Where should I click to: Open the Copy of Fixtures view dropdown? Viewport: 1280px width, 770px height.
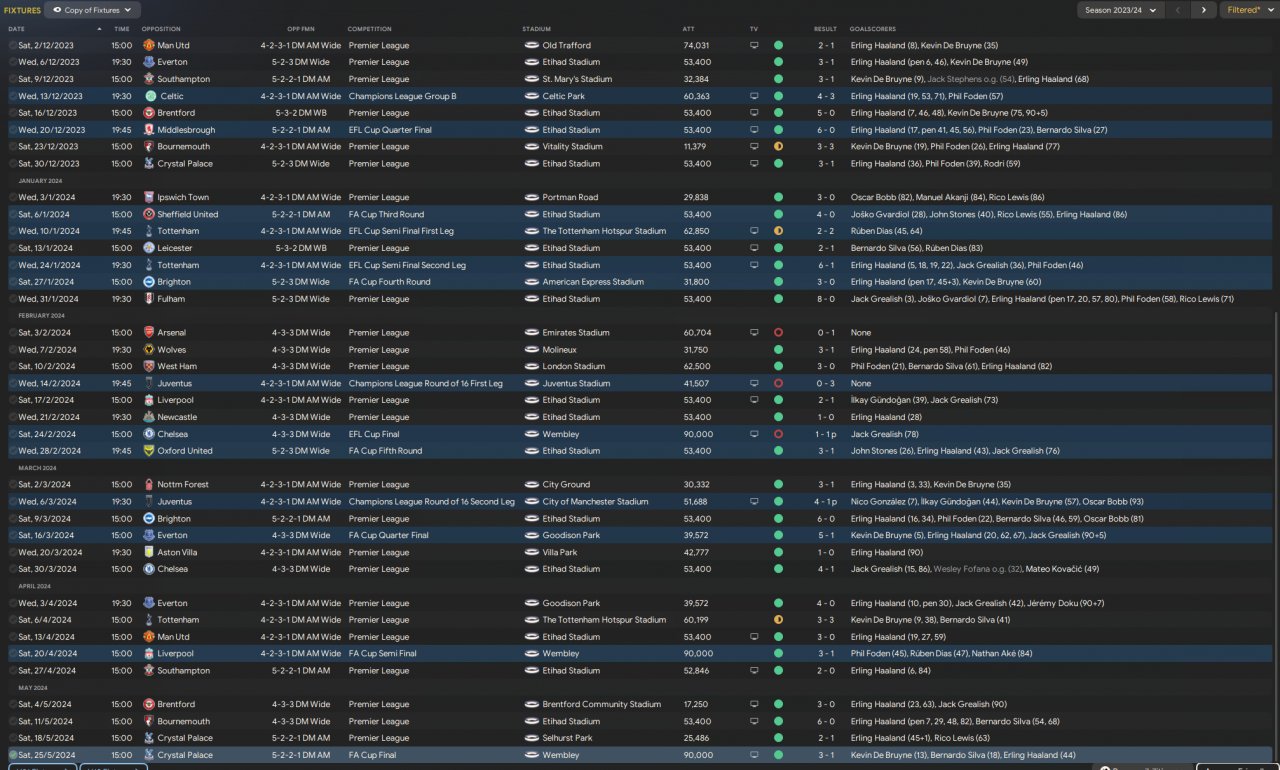pyautogui.click(x=91, y=10)
